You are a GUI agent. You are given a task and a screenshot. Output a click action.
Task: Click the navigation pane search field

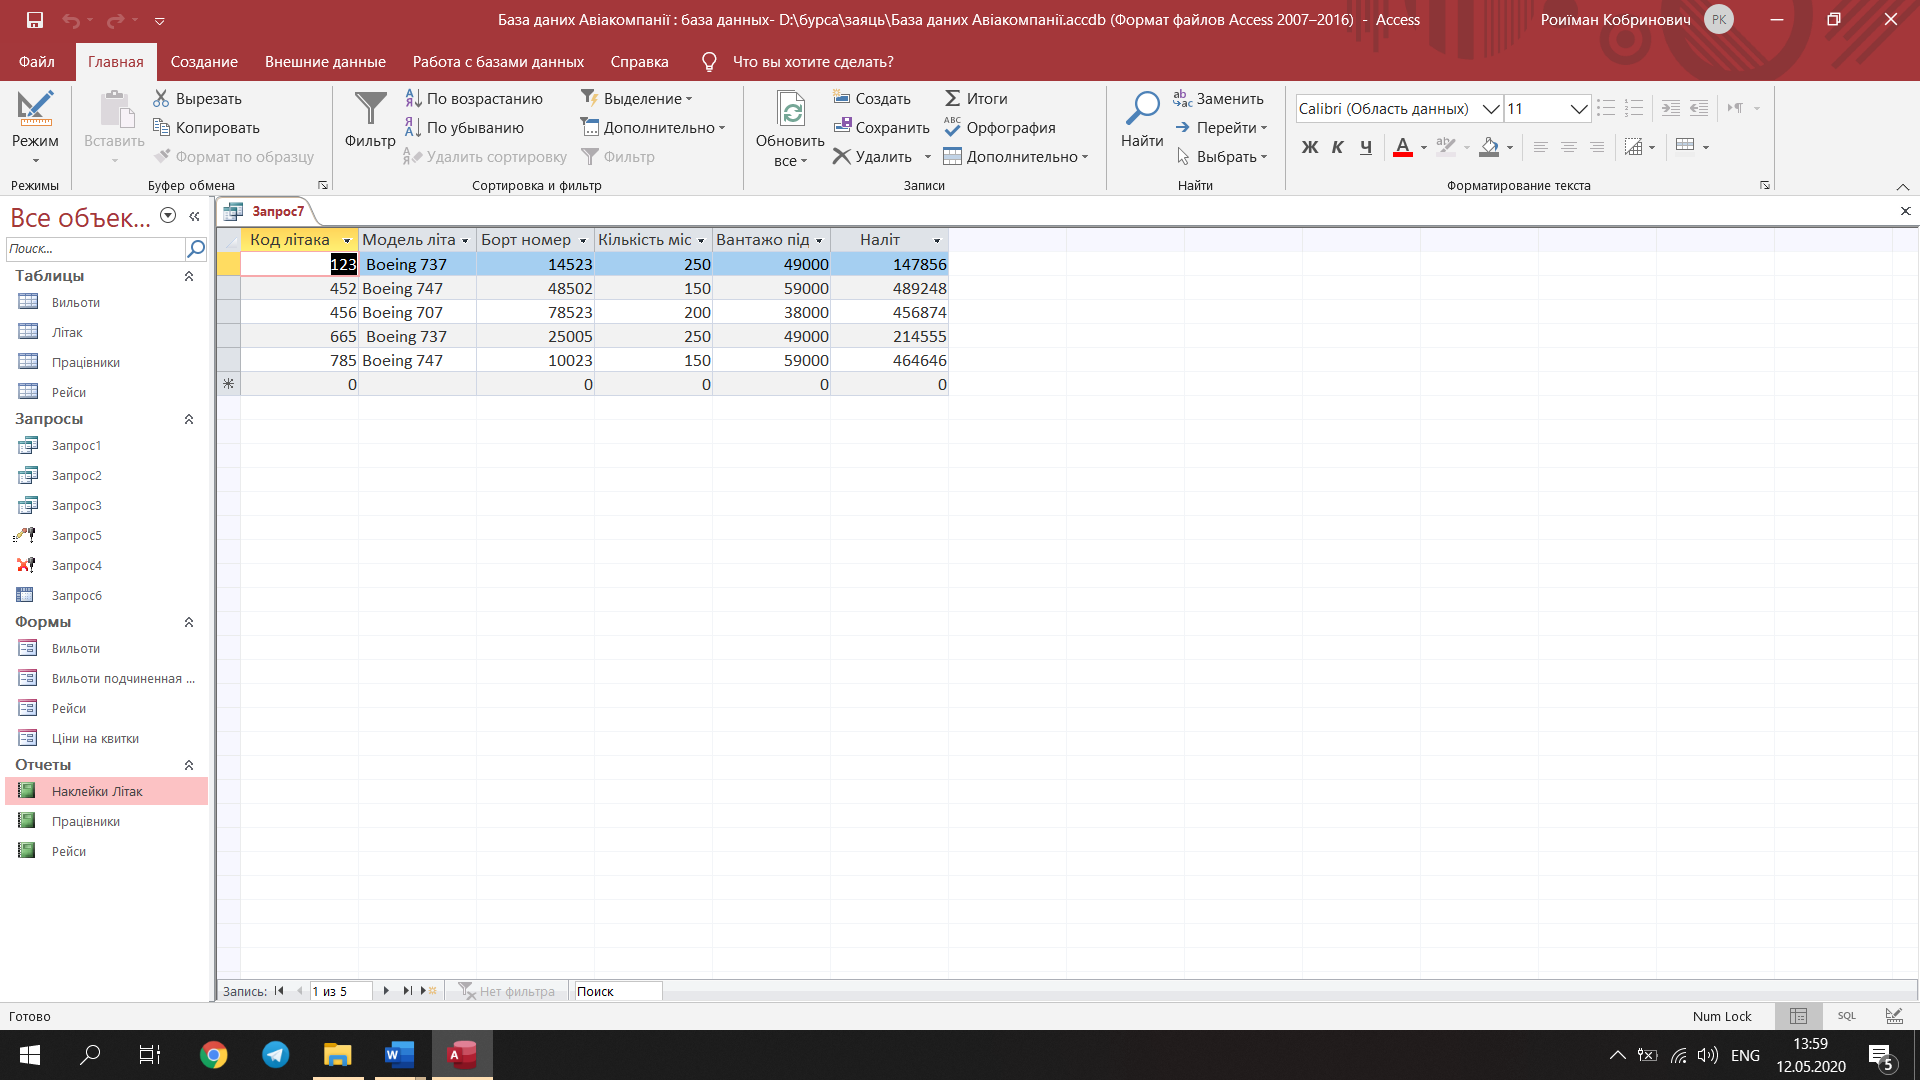click(x=95, y=249)
